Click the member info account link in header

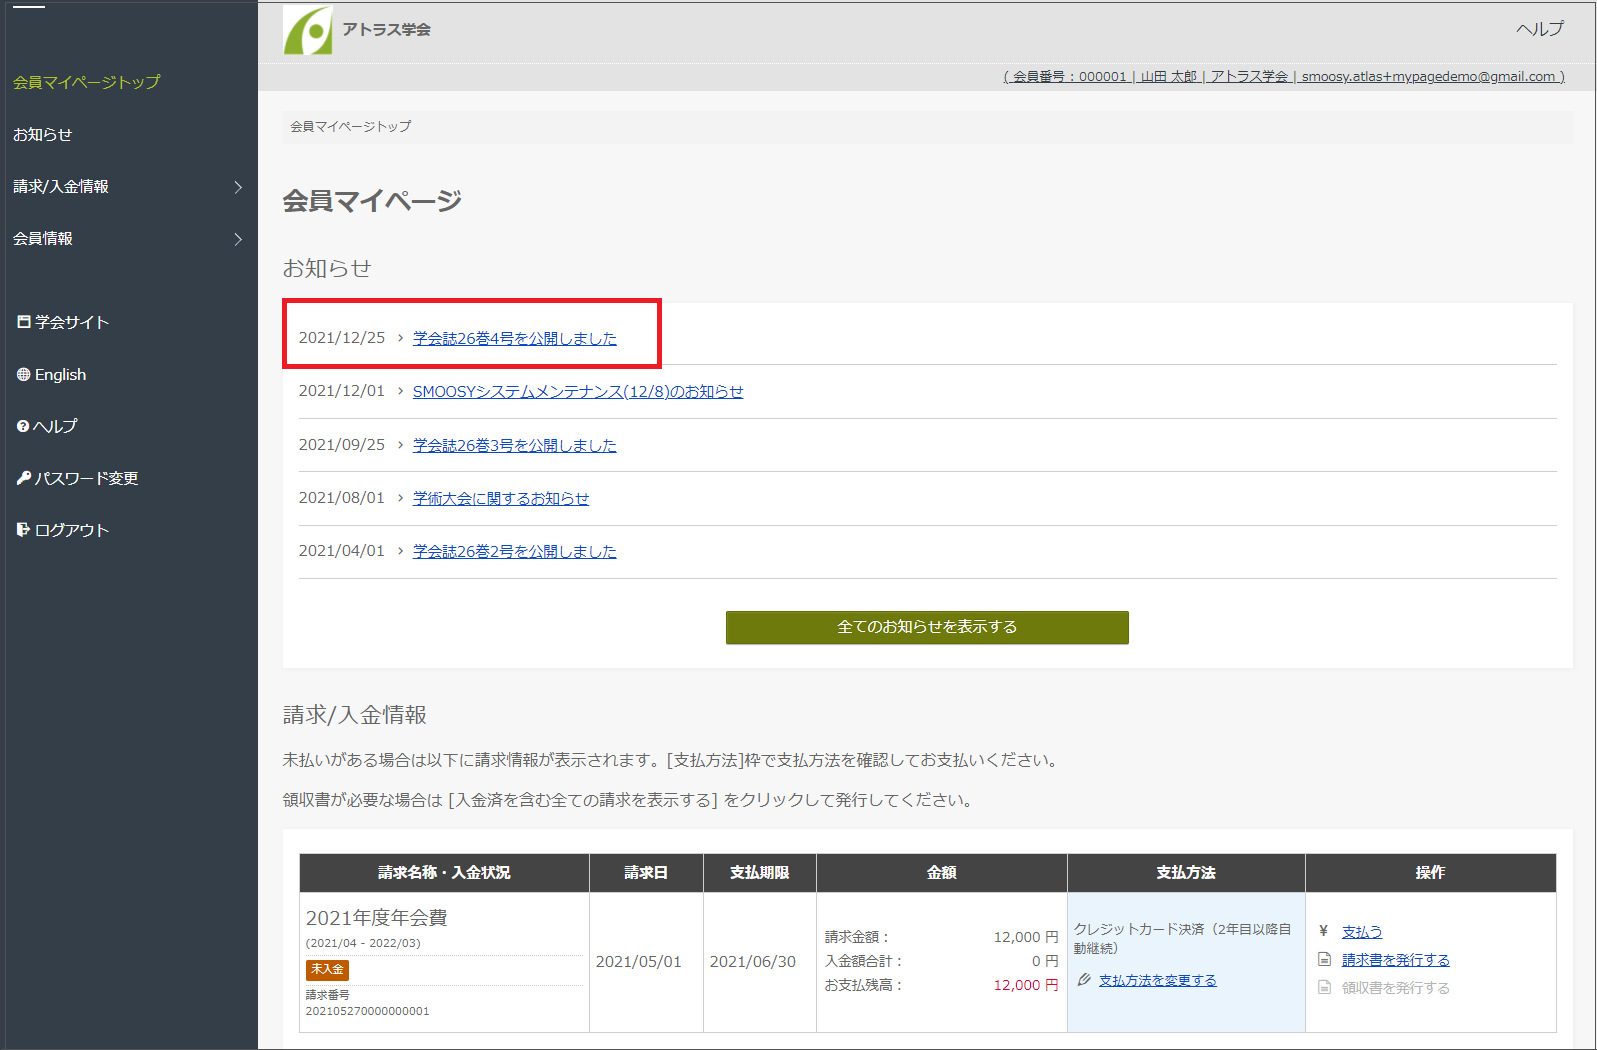[x=1283, y=77]
